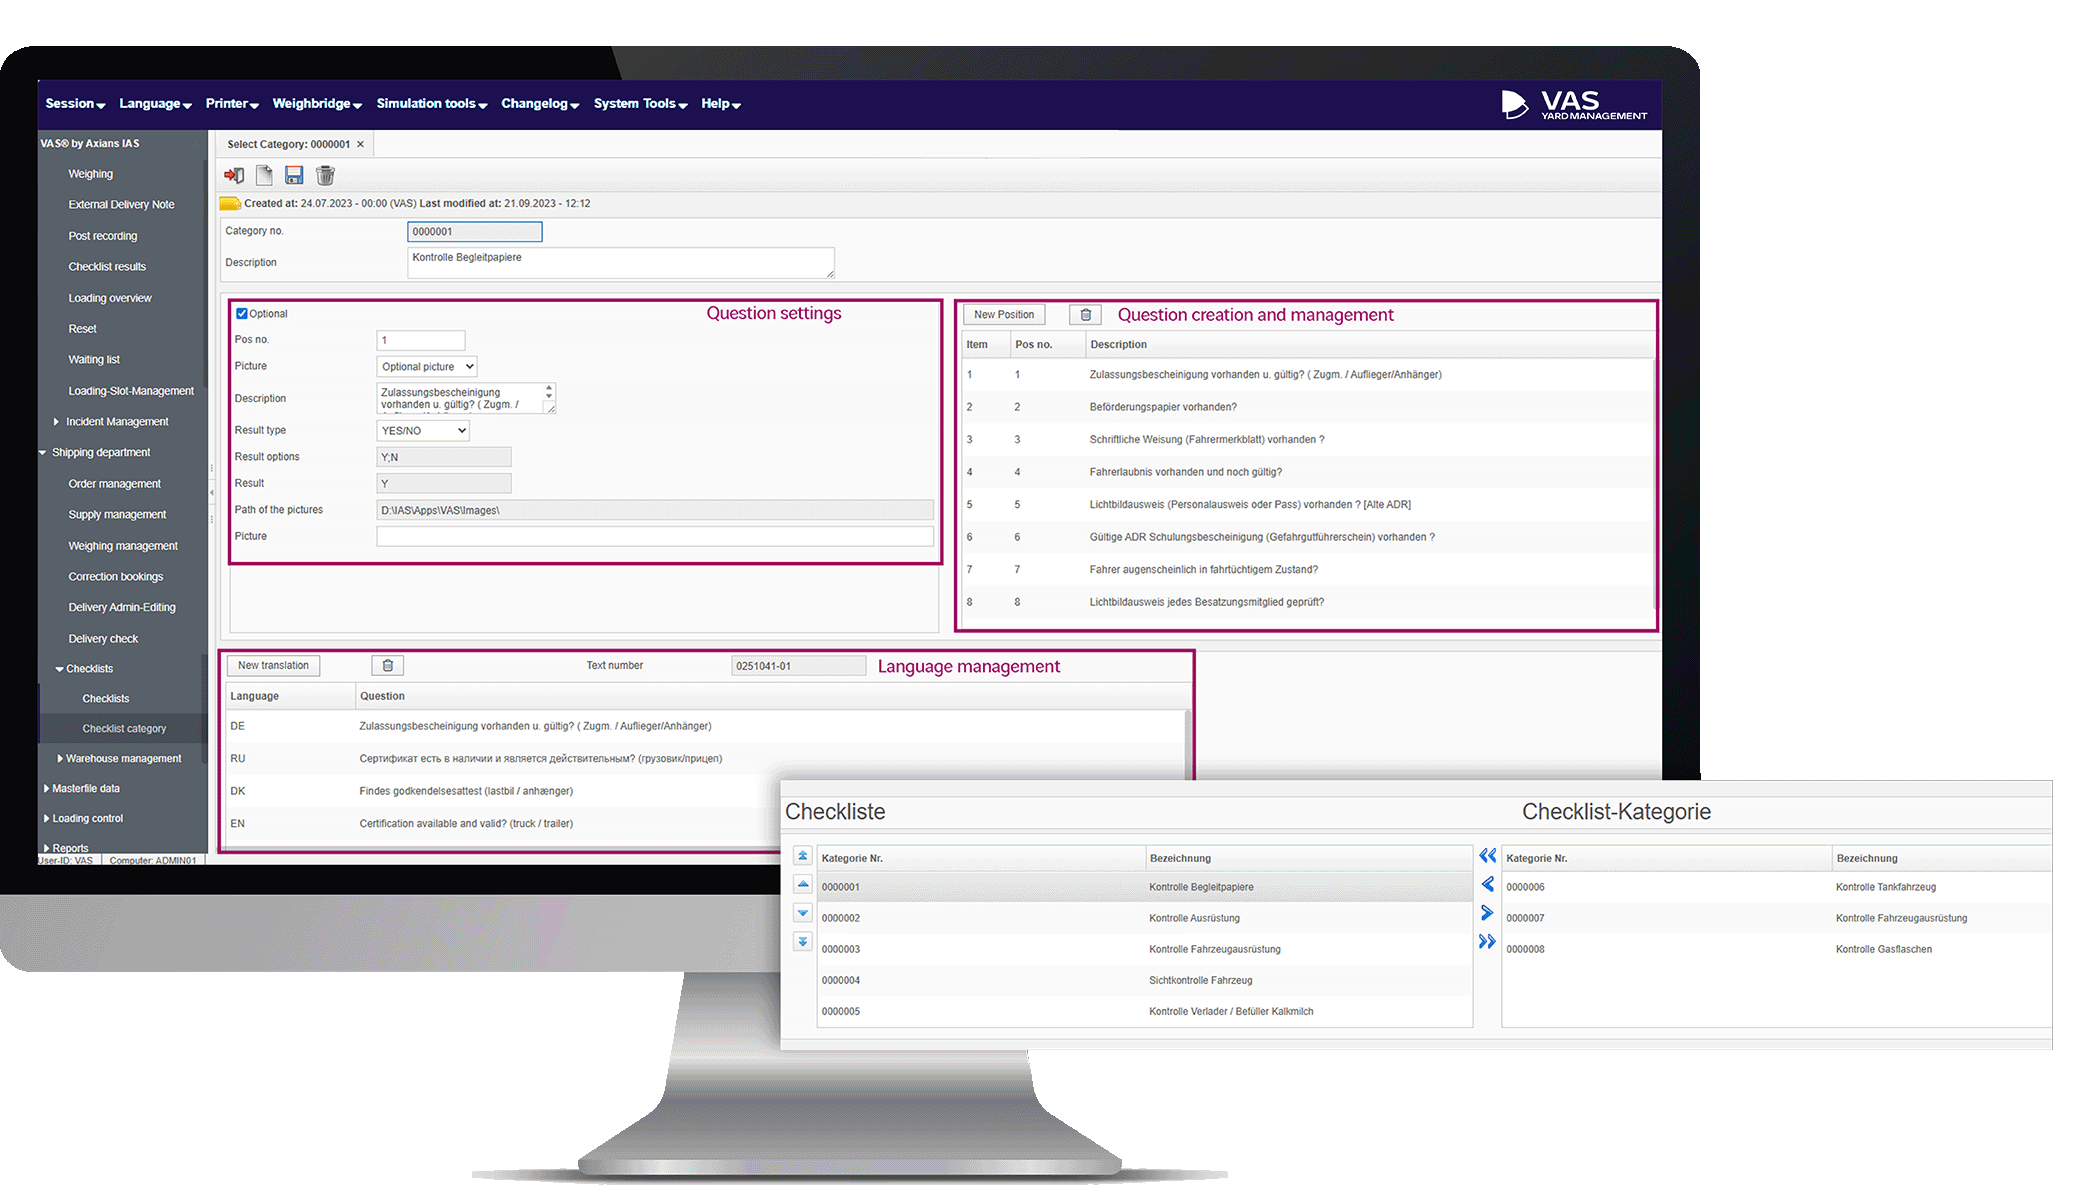This screenshot has width=2082, height=1201.
Task: Click single right arrow between checklist tables
Action: coord(1487,913)
